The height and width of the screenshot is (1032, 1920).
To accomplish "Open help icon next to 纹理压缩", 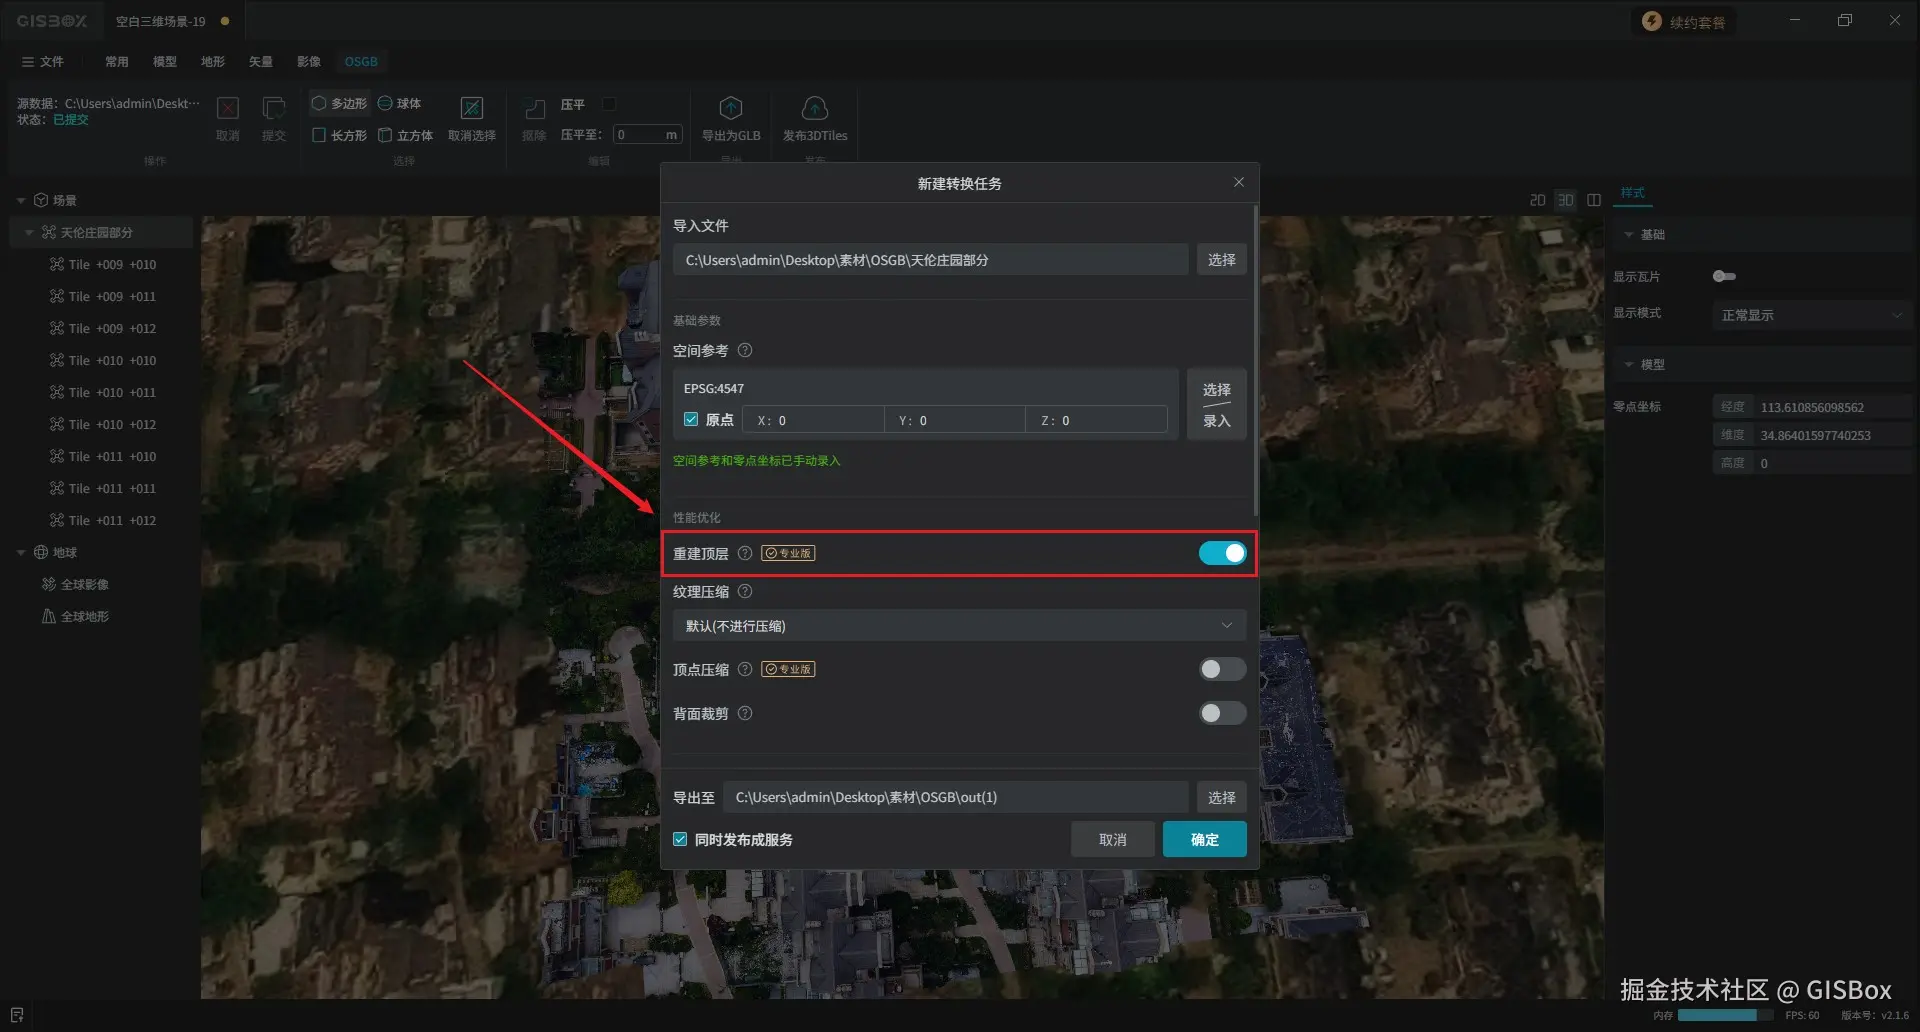I will pyautogui.click(x=745, y=592).
